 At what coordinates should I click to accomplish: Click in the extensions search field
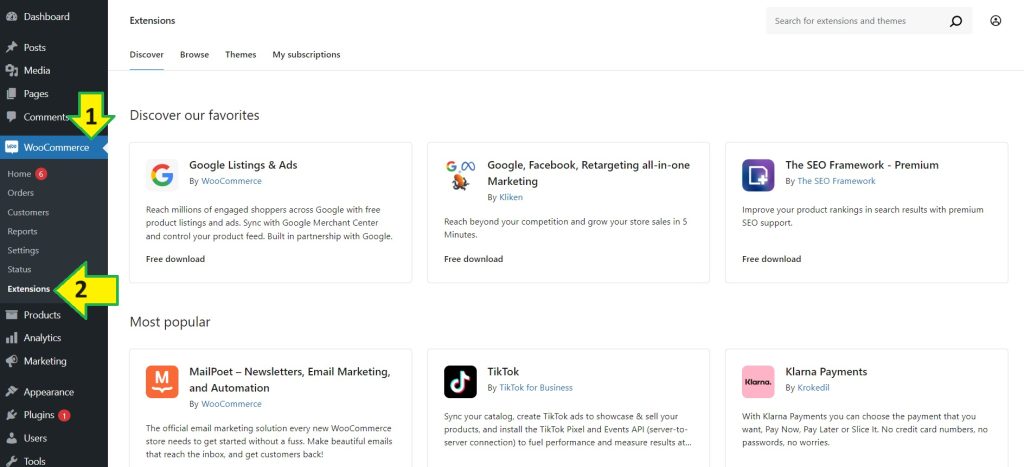click(855, 21)
